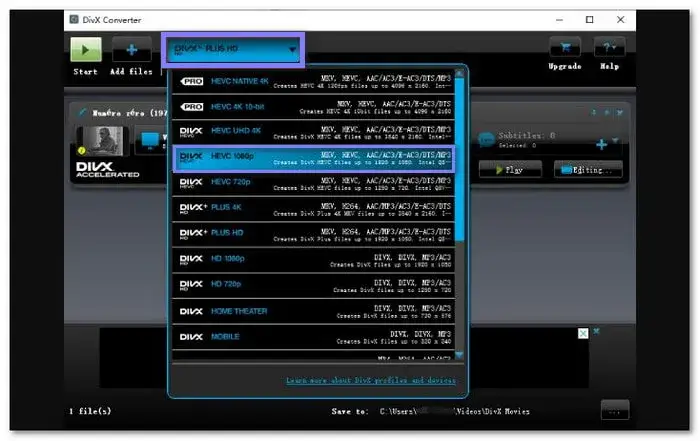
Task: Click the Play button in file row
Action: (x=509, y=170)
